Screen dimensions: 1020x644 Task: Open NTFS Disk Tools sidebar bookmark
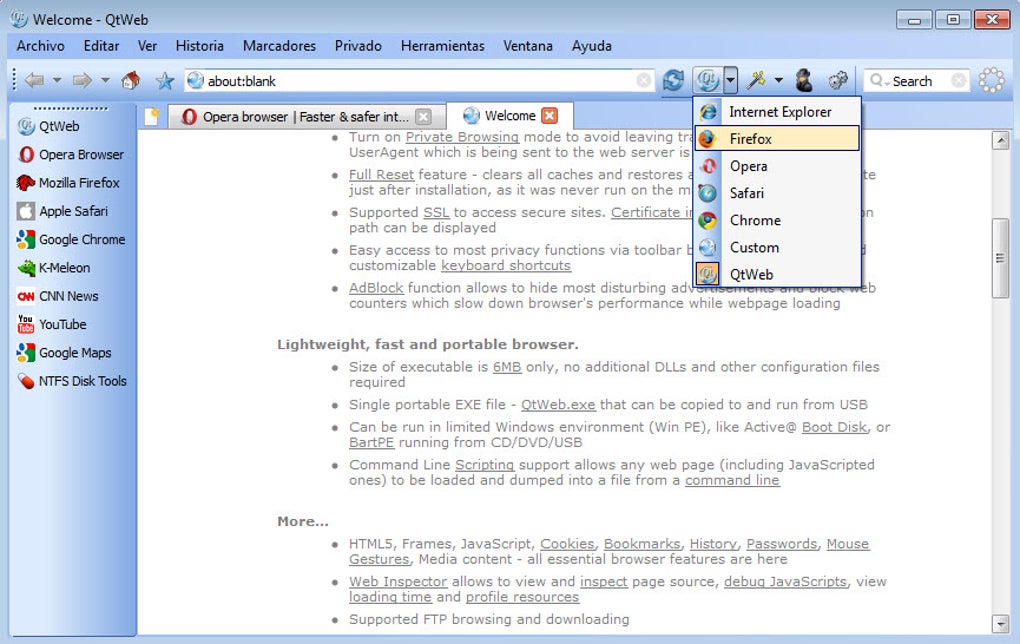72,381
